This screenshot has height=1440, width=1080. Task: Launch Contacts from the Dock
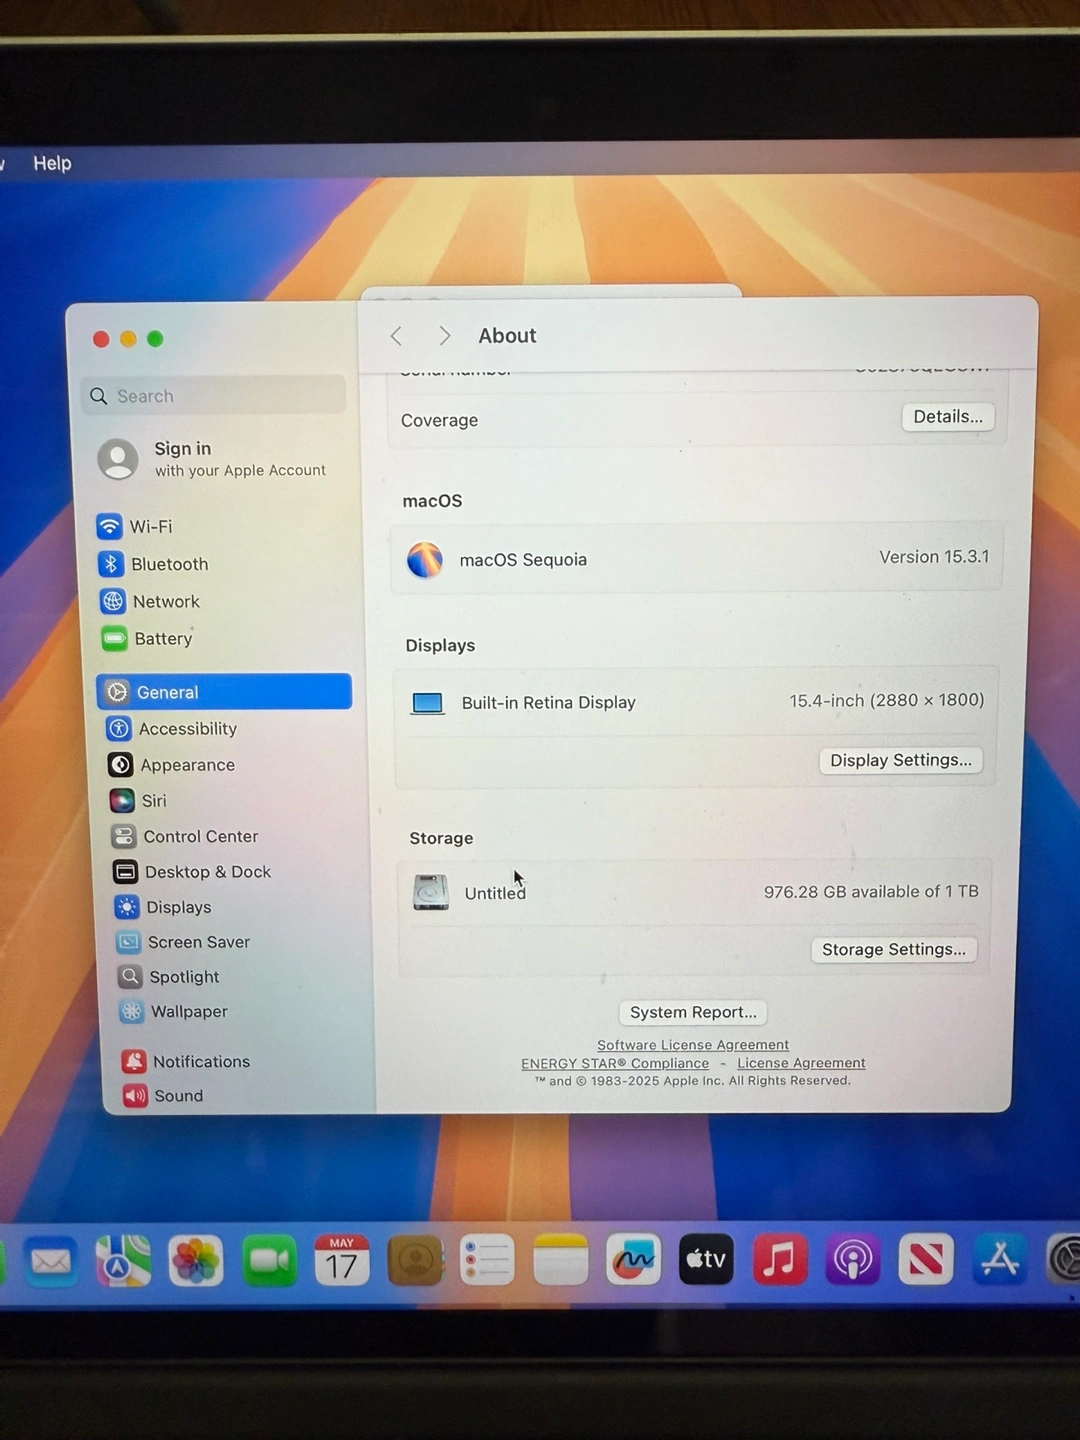(415, 1260)
